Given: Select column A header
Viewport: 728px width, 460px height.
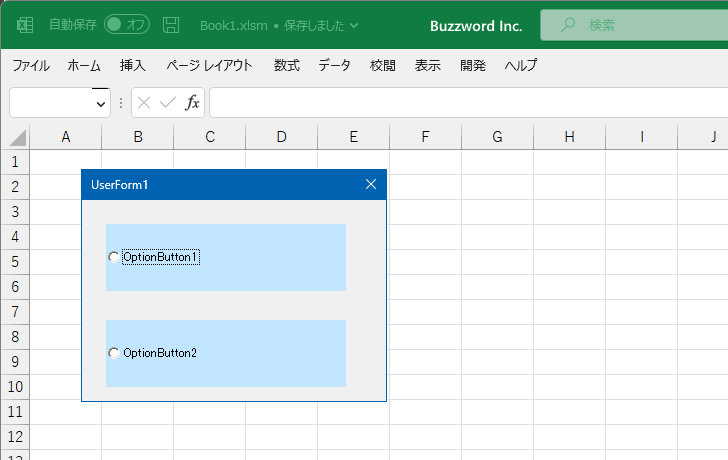Looking at the screenshot, I should pyautogui.click(x=65, y=137).
